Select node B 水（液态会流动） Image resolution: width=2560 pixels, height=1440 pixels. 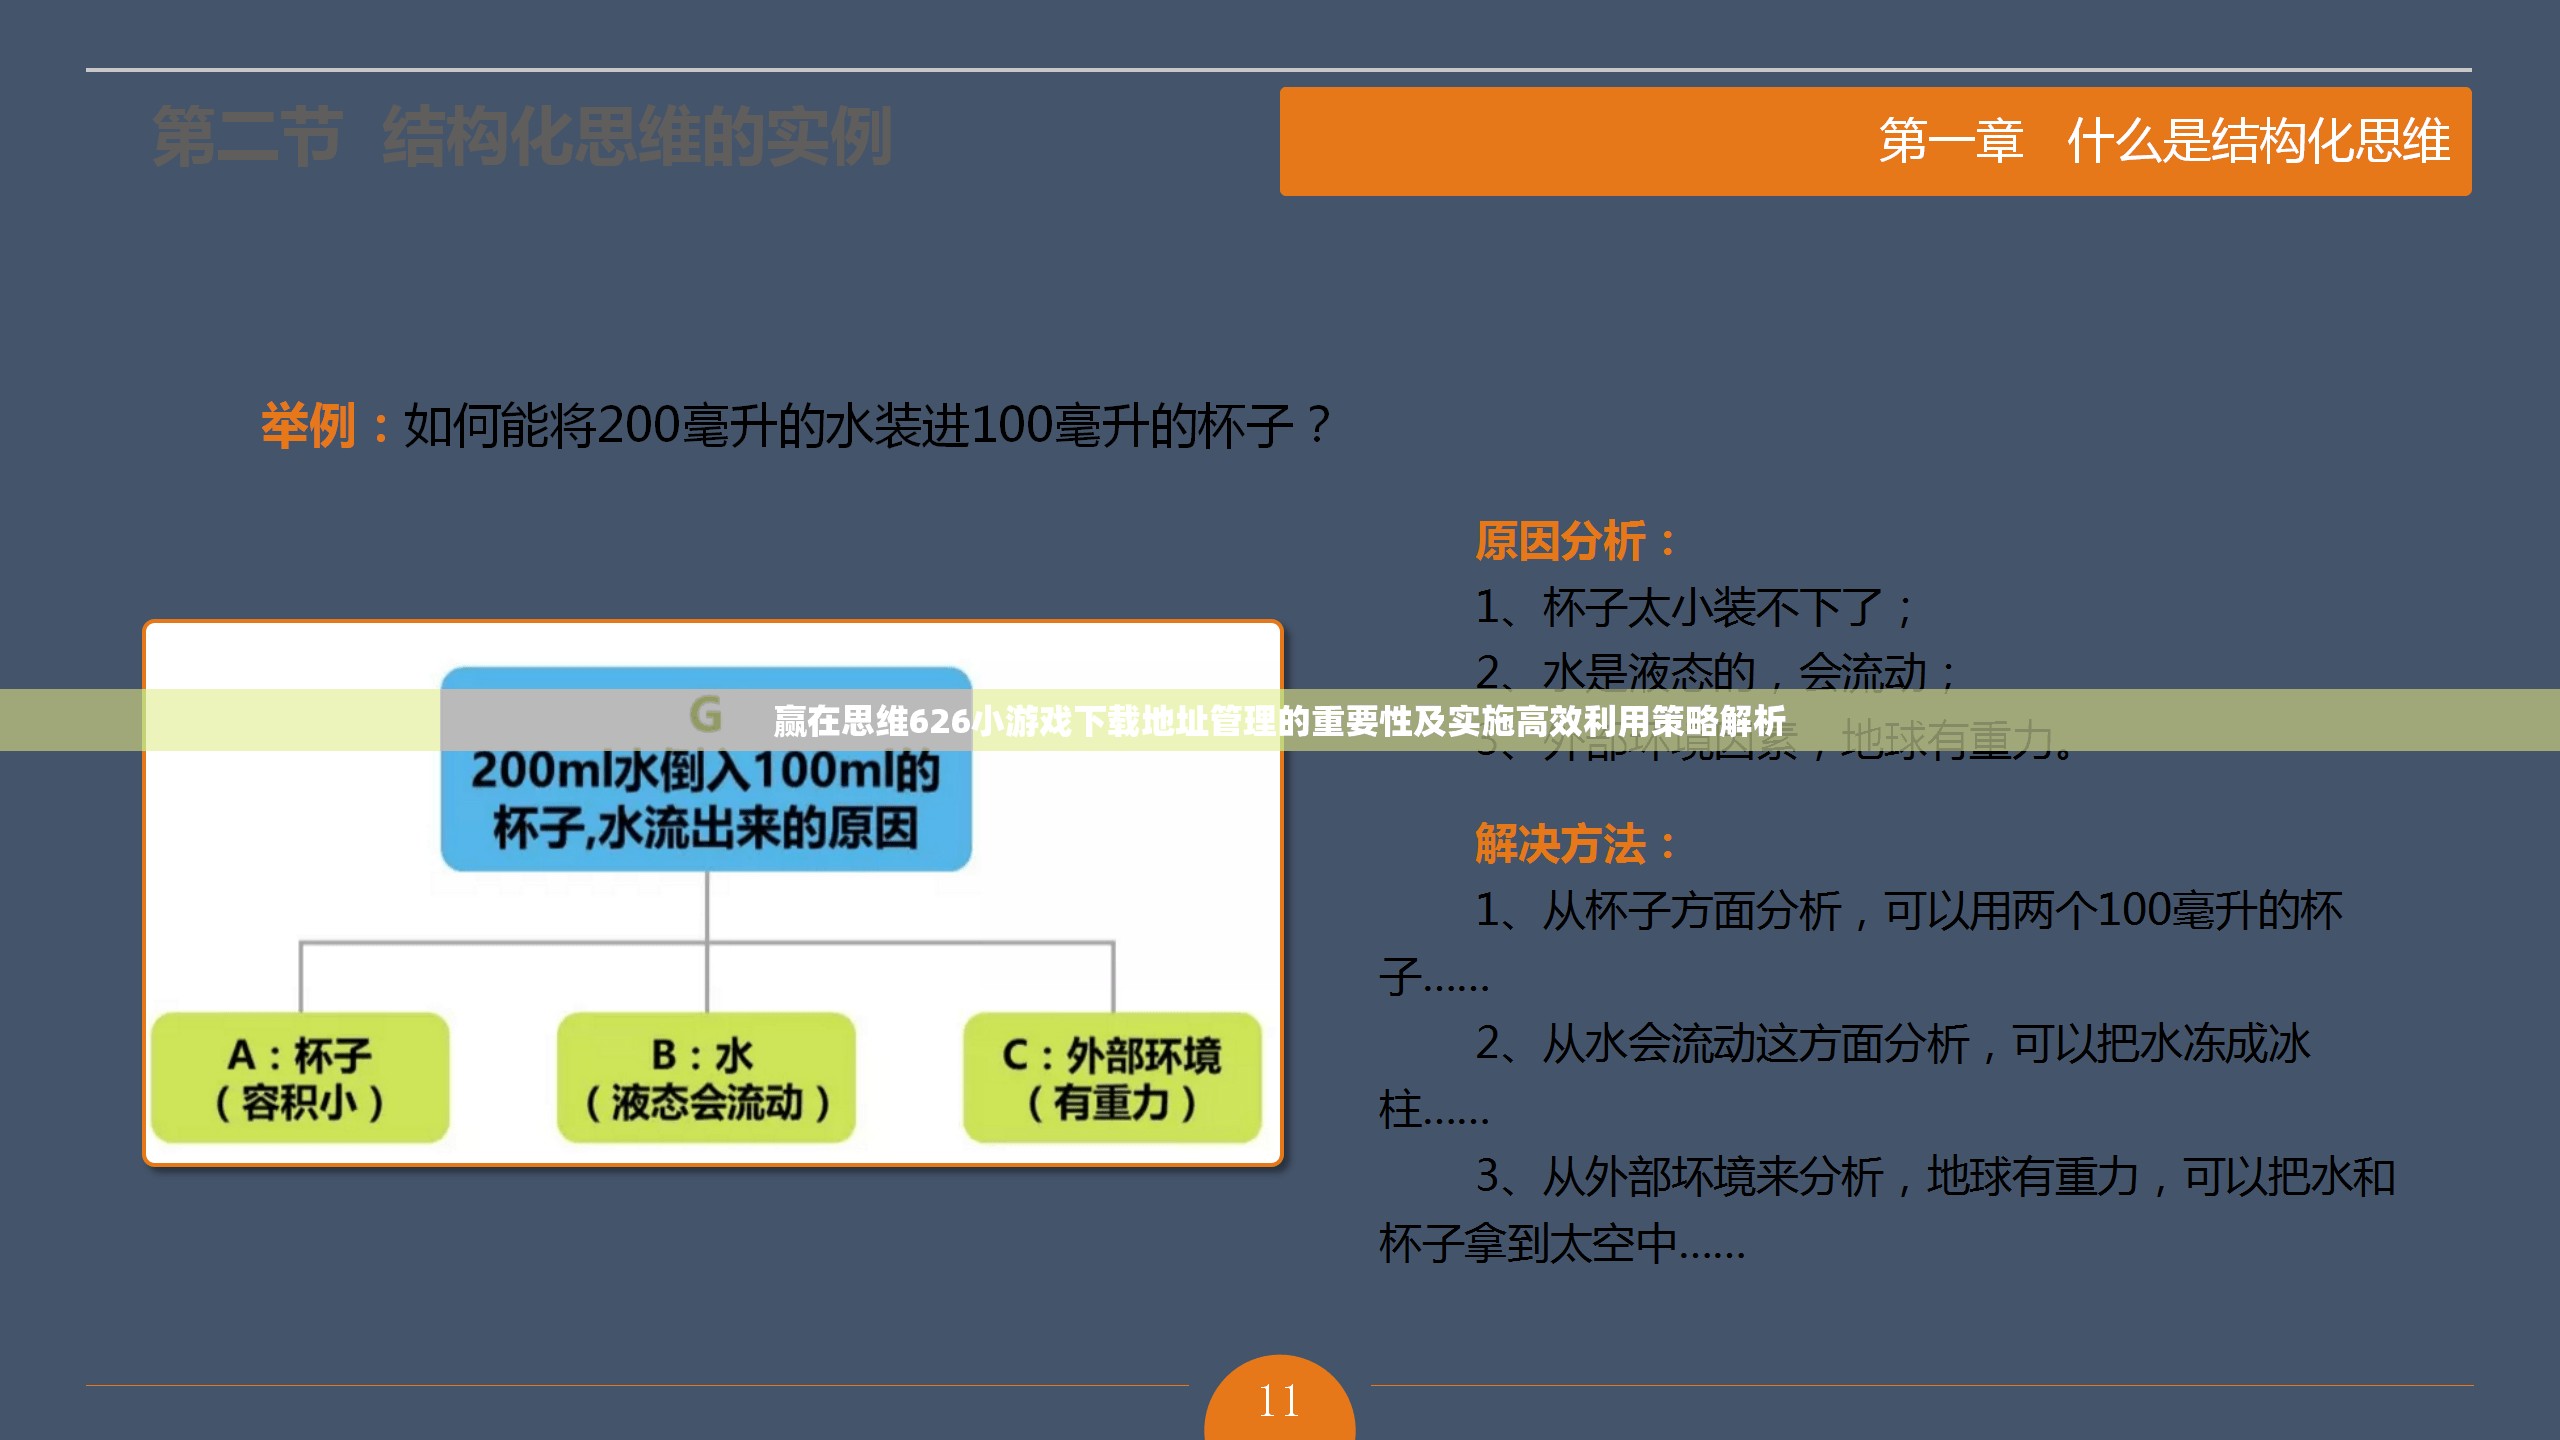[706, 1080]
